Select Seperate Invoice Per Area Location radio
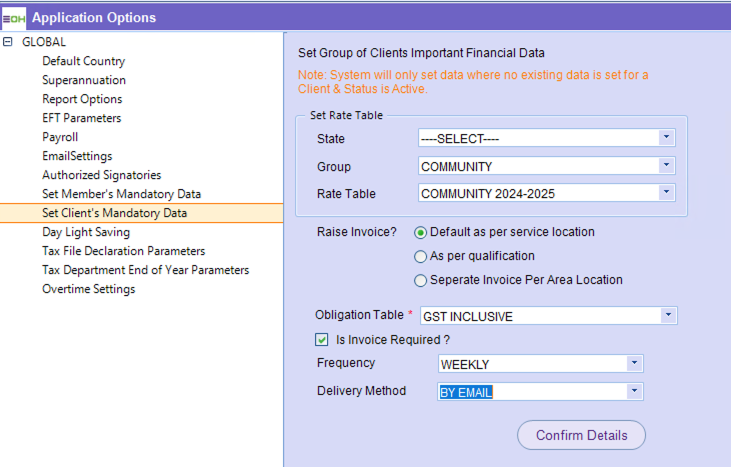Image resolution: width=731 pixels, height=467 pixels. [421, 280]
